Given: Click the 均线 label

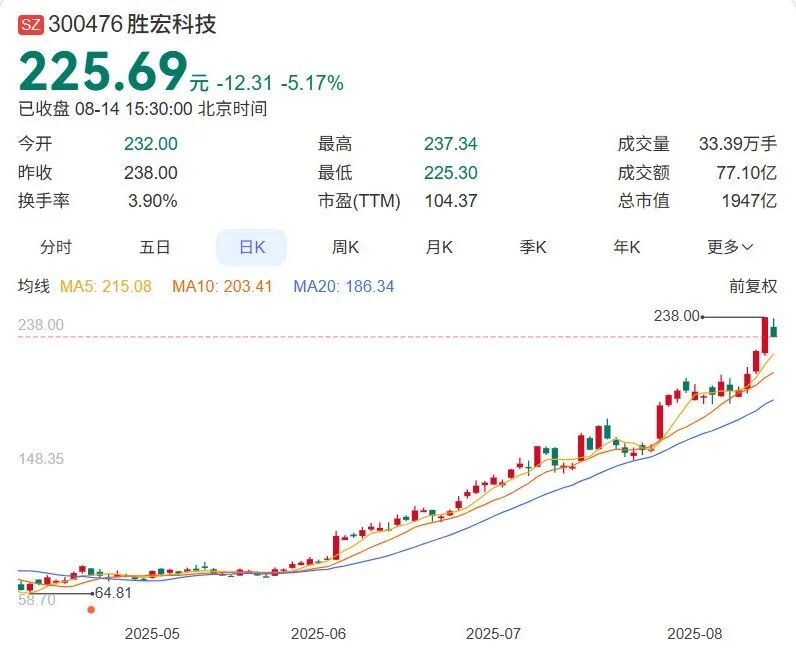Looking at the screenshot, I should (34, 286).
